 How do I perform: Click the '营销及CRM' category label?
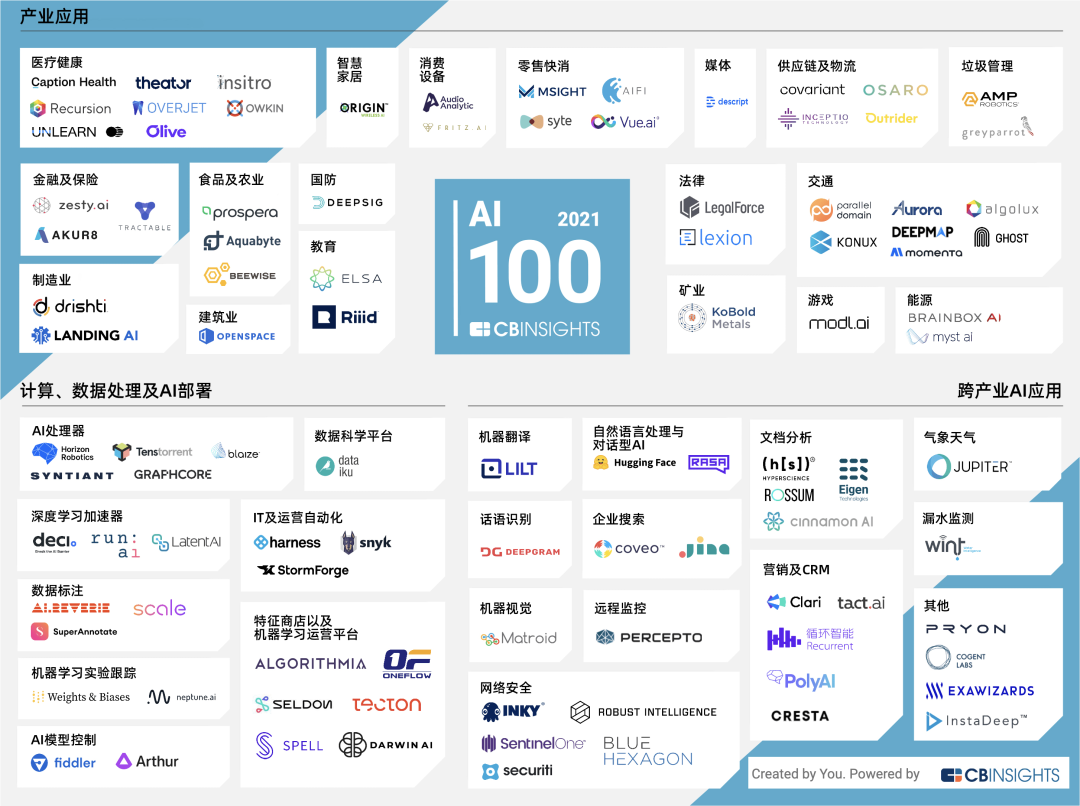796,570
